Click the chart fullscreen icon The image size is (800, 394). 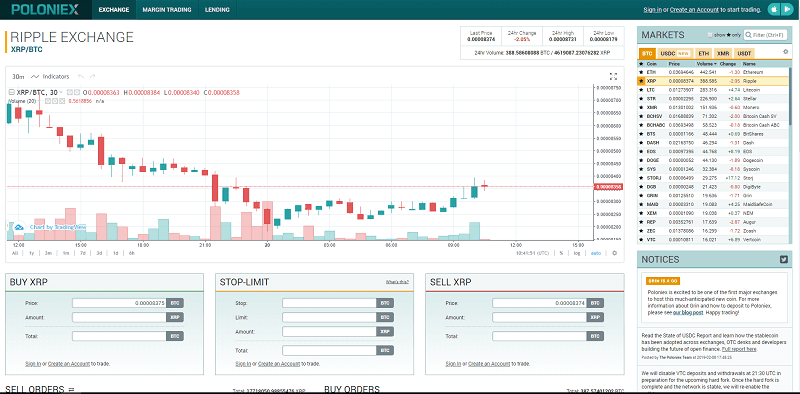click(613, 77)
